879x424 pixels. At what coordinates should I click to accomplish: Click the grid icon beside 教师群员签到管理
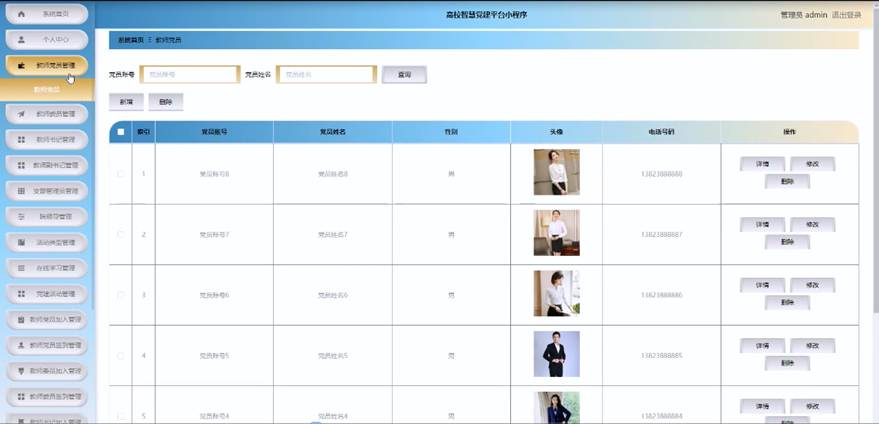click(21, 397)
